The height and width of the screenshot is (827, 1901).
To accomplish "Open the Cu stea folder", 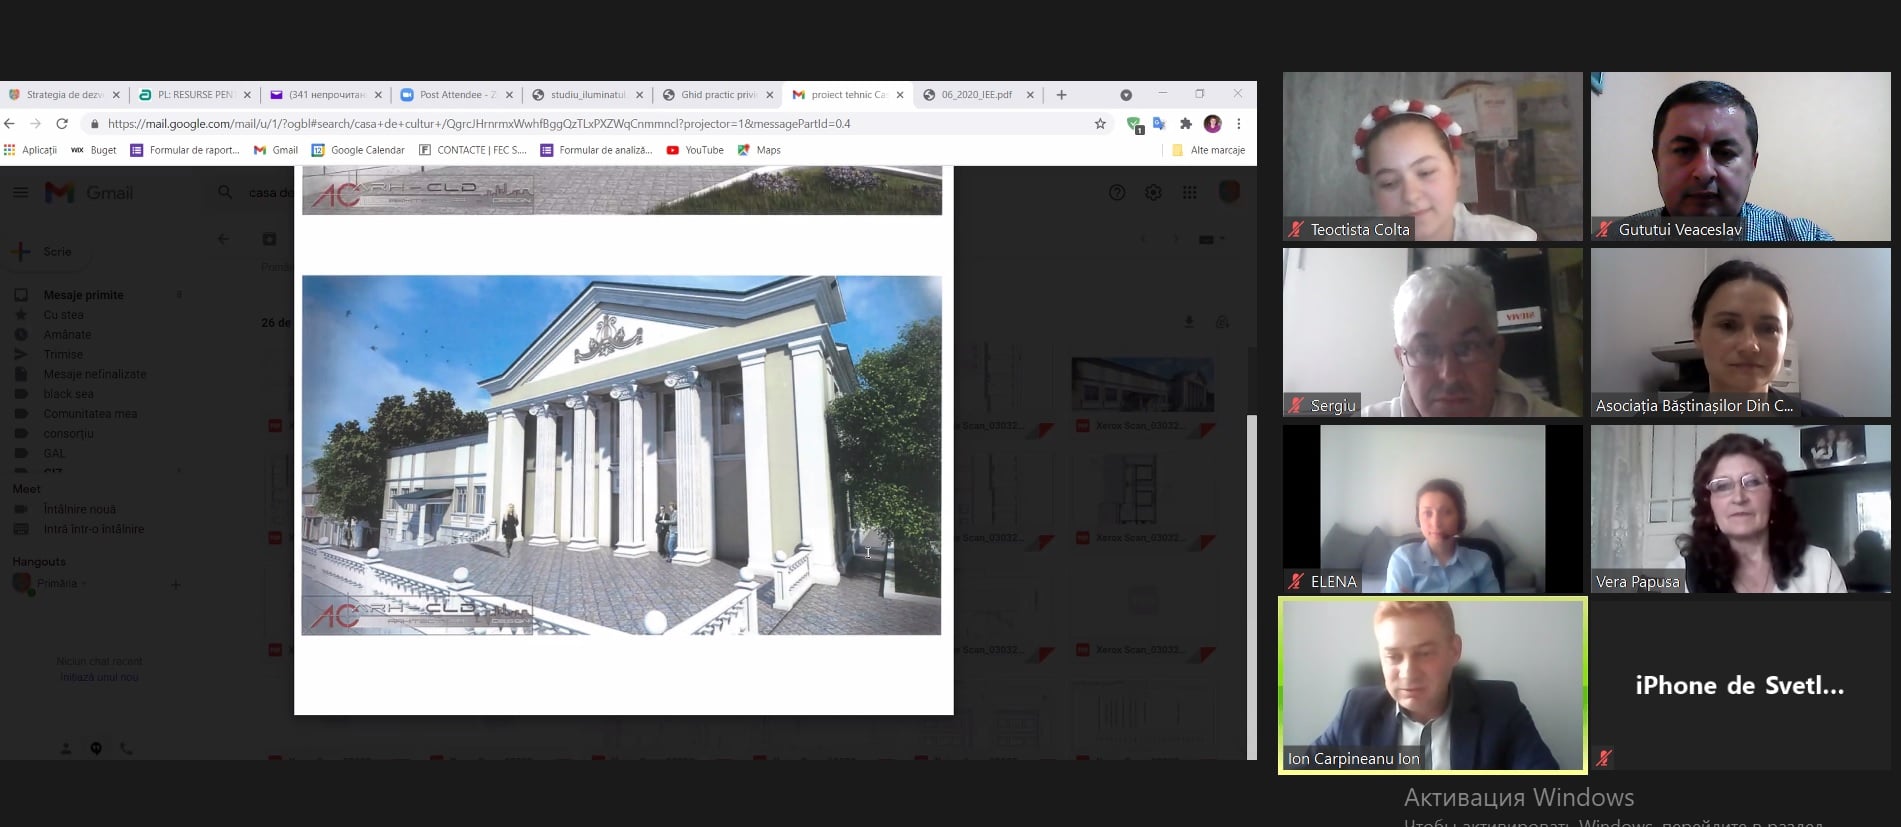I will point(63,315).
